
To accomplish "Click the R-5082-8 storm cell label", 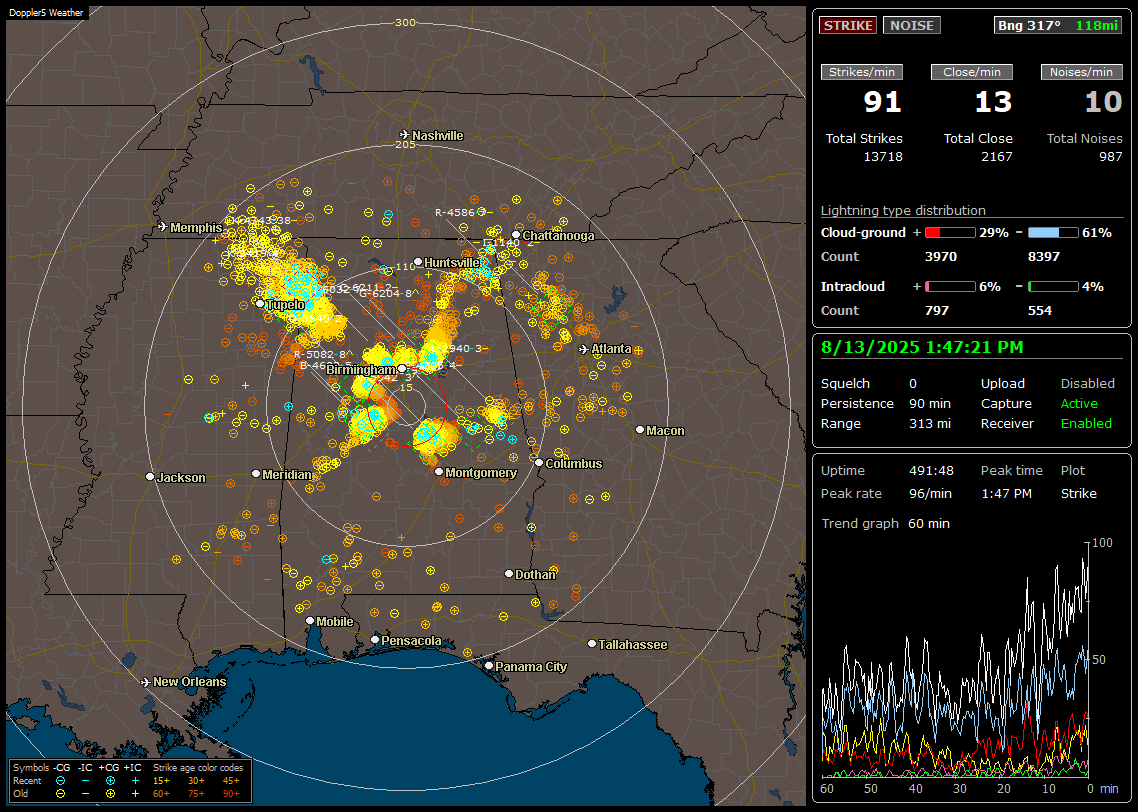I will tap(319, 354).
